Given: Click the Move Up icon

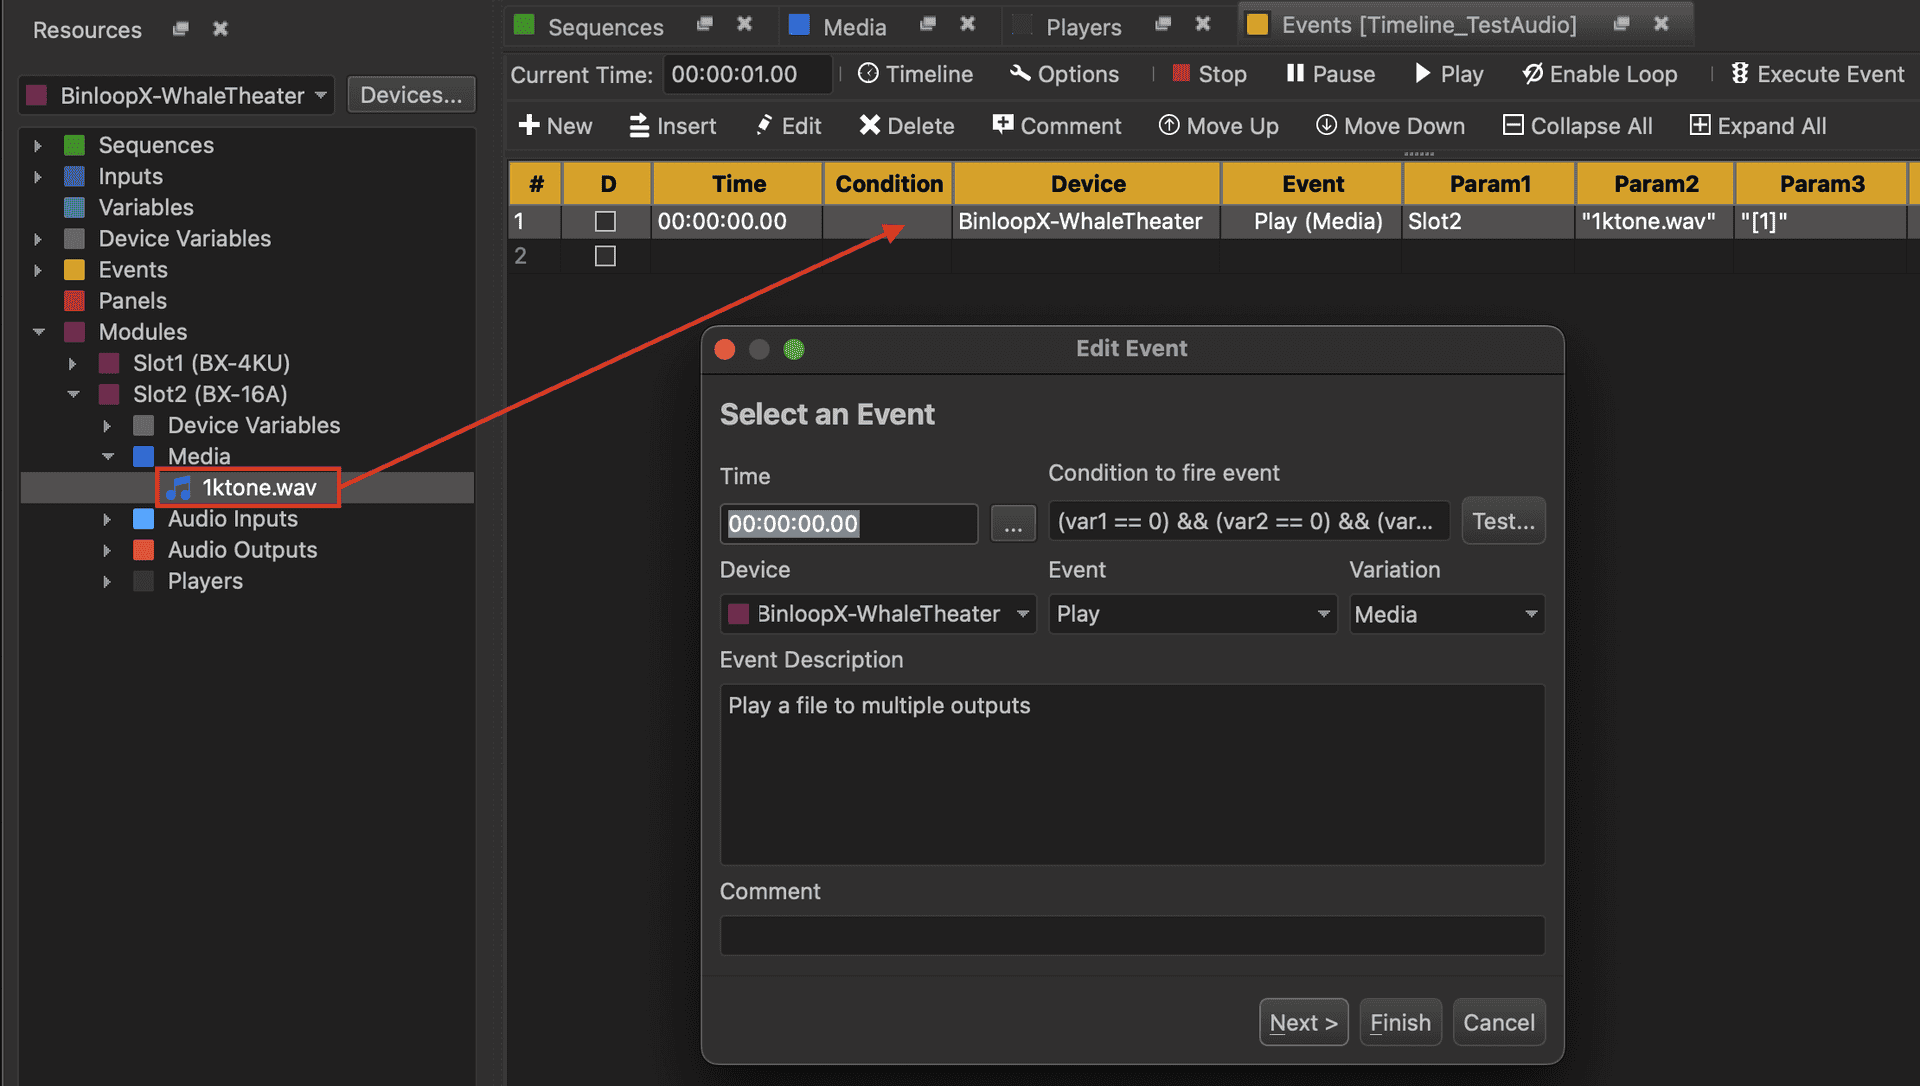Looking at the screenshot, I should 1168,126.
